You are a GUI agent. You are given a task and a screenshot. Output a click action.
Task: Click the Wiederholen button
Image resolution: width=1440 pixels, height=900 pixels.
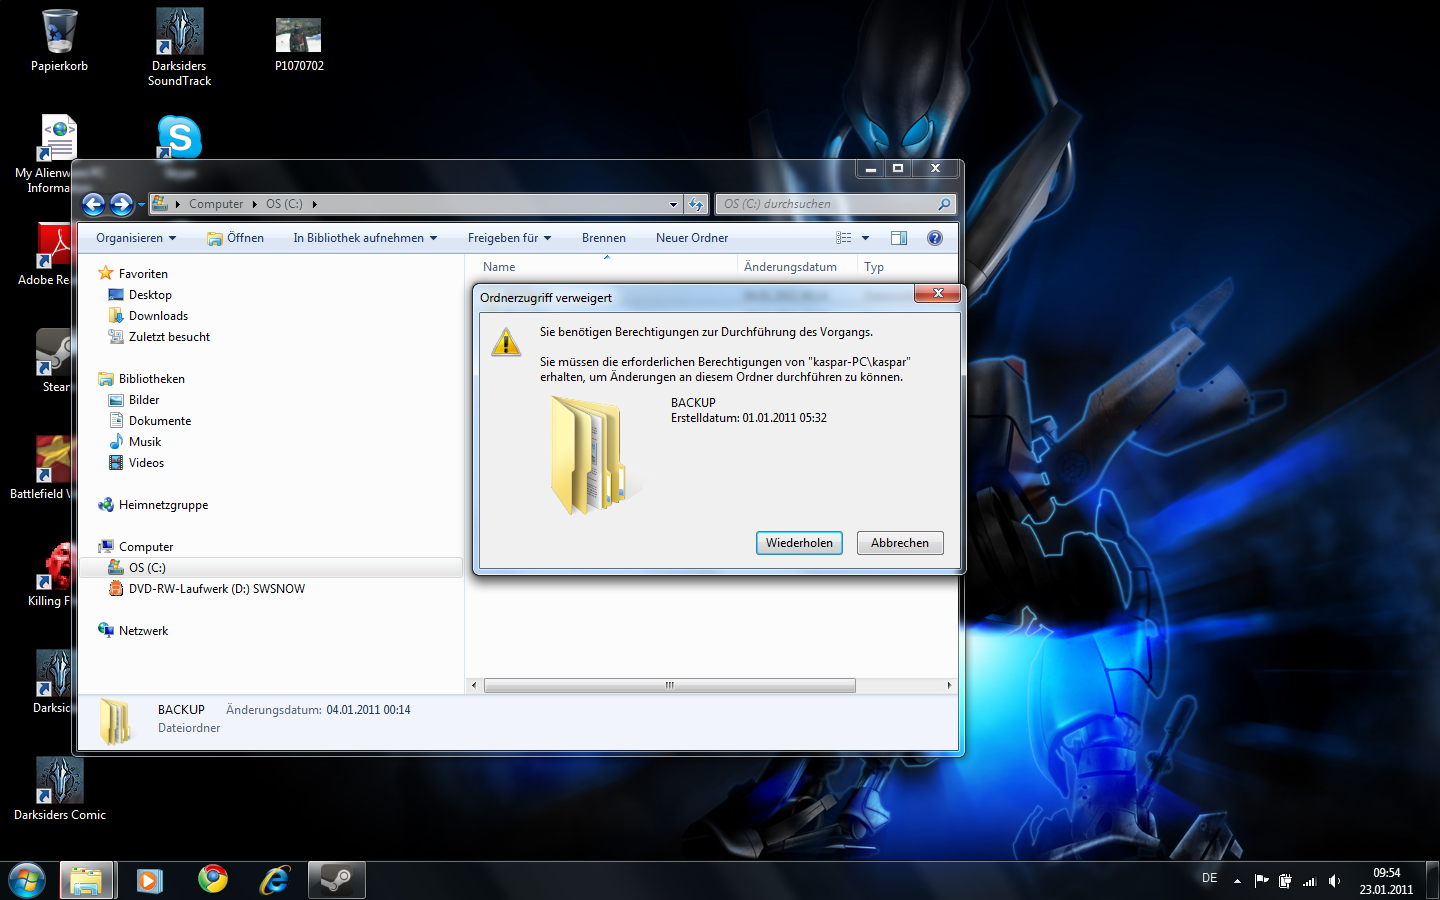tap(799, 543)
